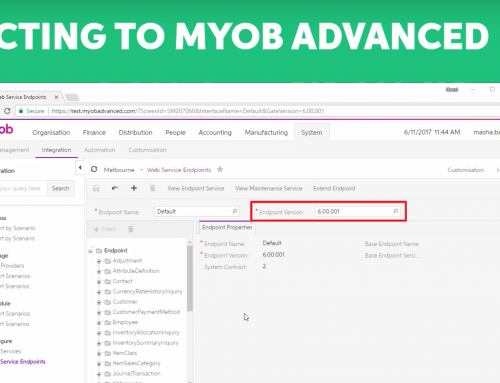Expand the AttributeDefinition tree node
500x383 pixels.
point(99,272)
